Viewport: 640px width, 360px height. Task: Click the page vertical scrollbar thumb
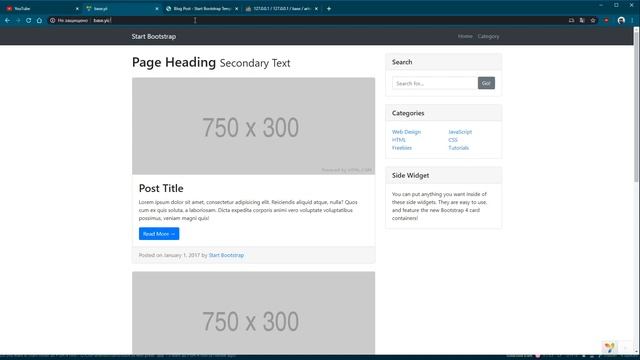[x=636, y=106]
